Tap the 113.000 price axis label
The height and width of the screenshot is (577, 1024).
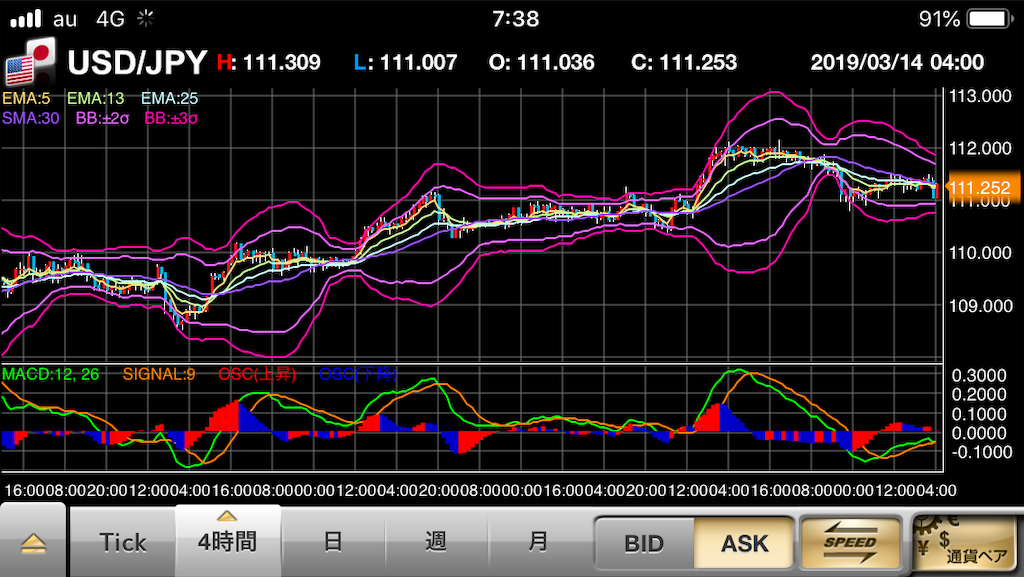pos(980,97)
